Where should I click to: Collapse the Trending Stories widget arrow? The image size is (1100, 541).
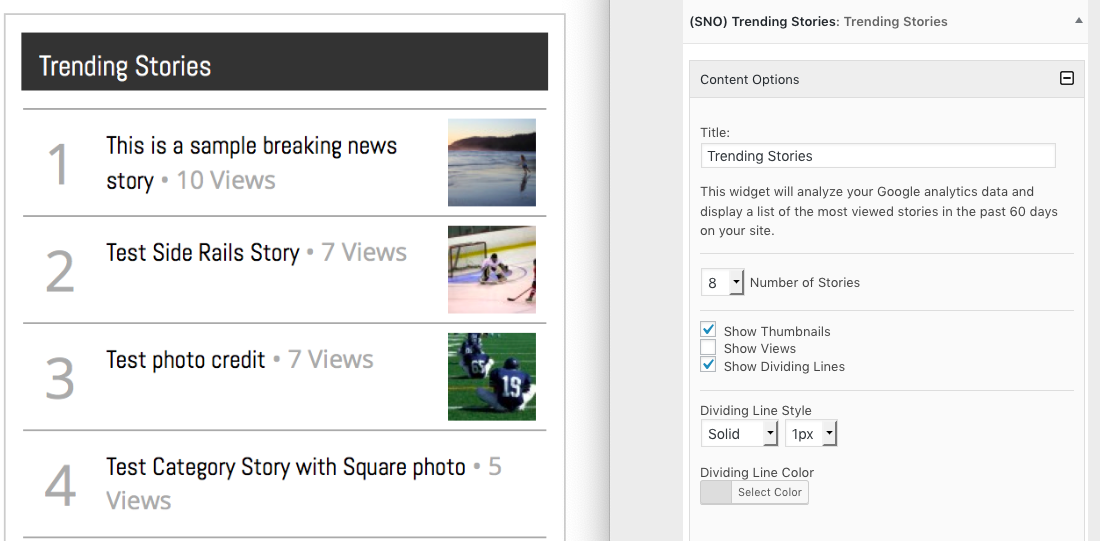coord(1079,21)
